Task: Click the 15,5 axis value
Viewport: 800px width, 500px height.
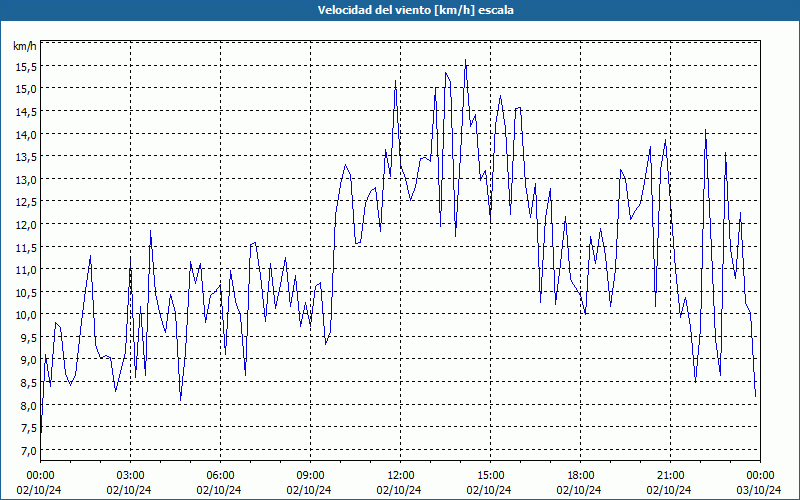Action: click(x=27, y=66)
